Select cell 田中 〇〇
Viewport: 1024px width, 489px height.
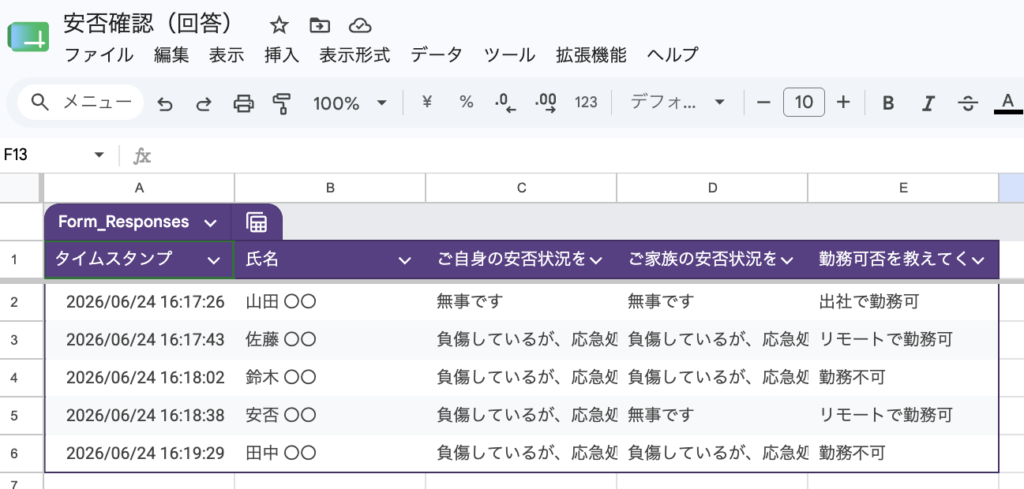330,453
